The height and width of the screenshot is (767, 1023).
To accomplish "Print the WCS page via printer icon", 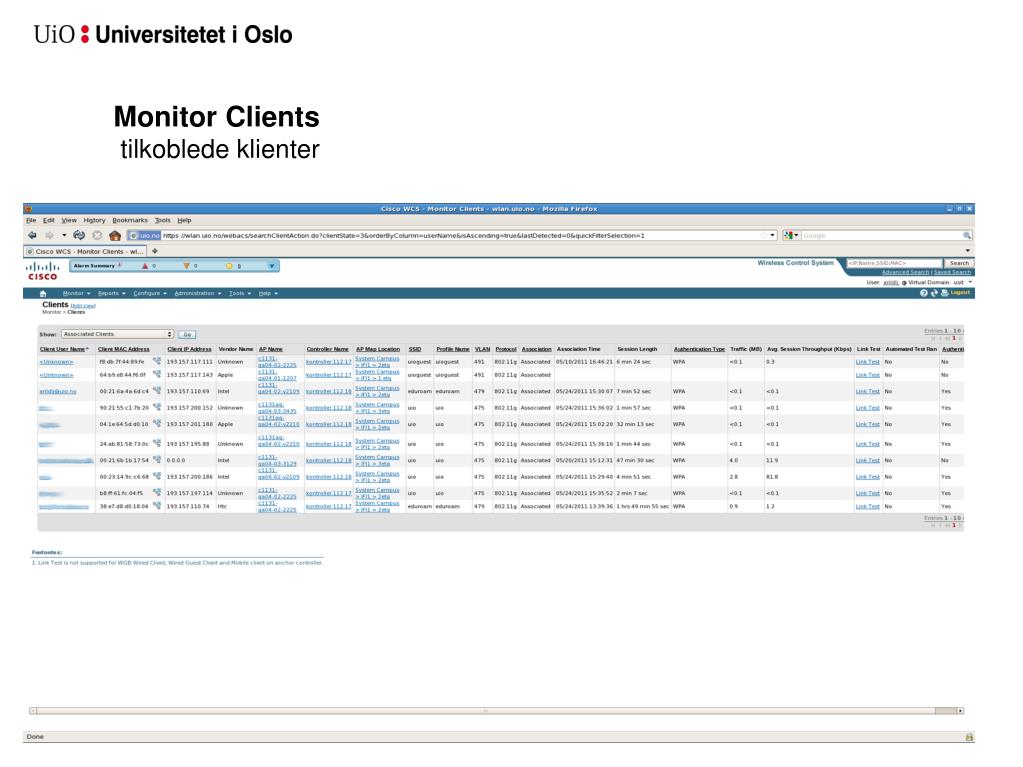I will [944, 293].
